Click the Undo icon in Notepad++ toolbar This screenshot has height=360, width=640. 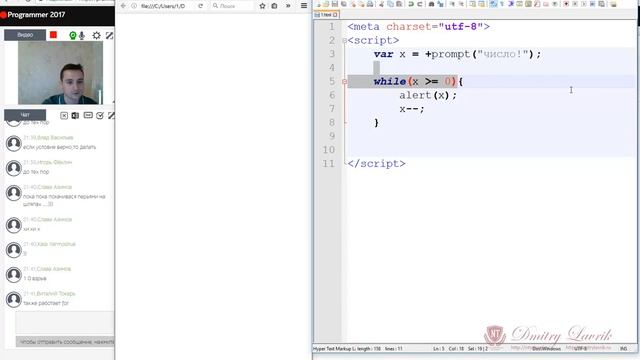point(411,4)
